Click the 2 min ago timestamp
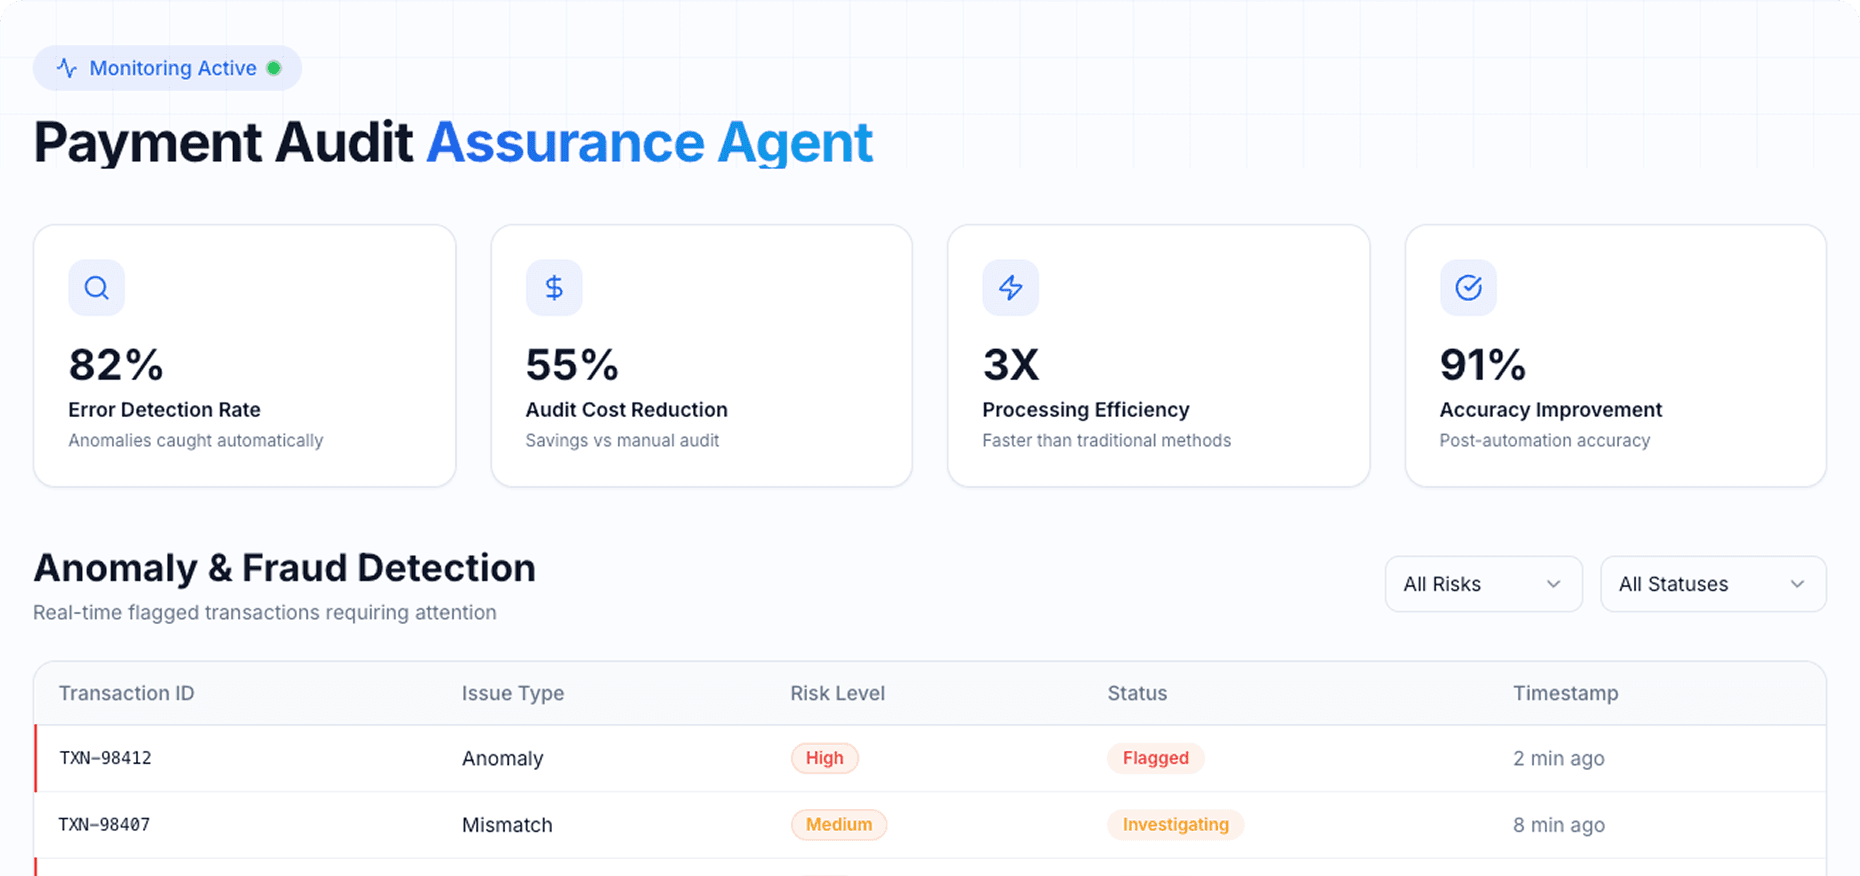Screen dimensions: 1860x876 click(1559, 758)
